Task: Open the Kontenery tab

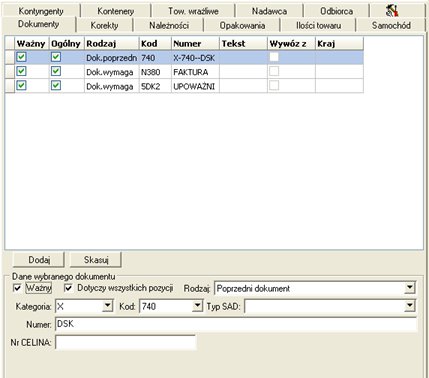Action: point(116,11)
